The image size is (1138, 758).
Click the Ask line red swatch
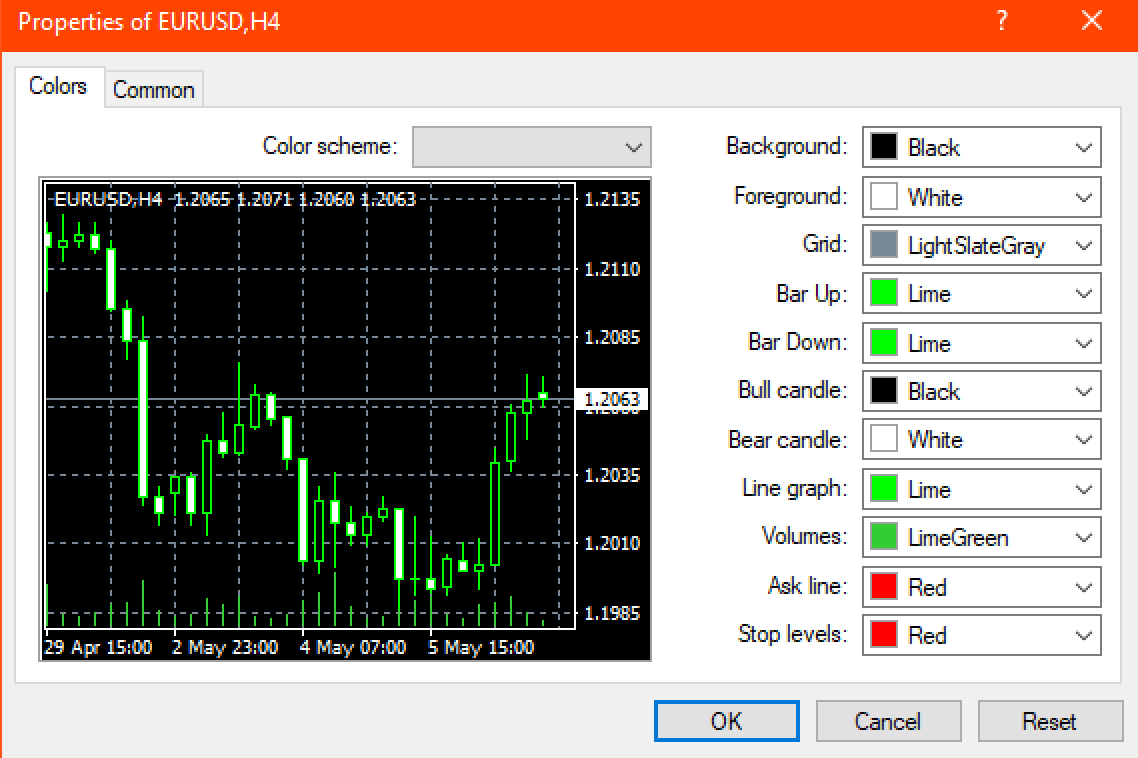tap(884, 586)
